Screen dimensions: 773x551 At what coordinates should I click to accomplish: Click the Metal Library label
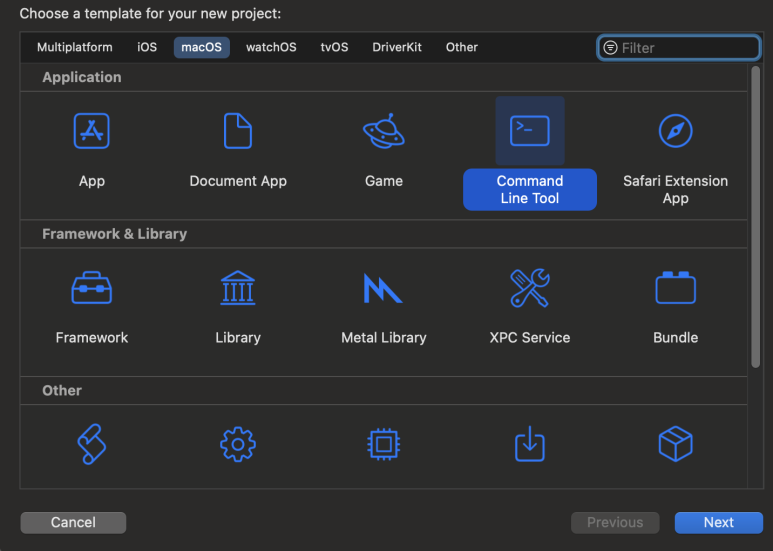click(384, 338)
